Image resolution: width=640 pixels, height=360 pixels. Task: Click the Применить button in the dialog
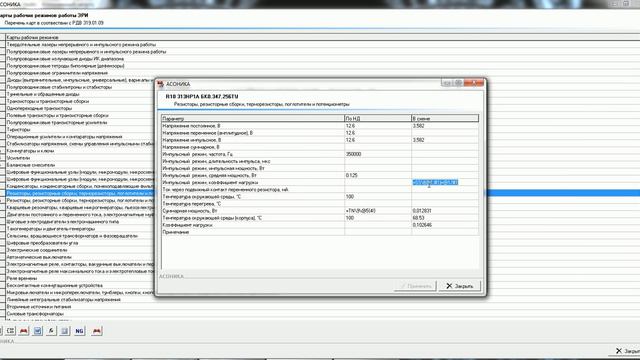(x=415, y=286)
